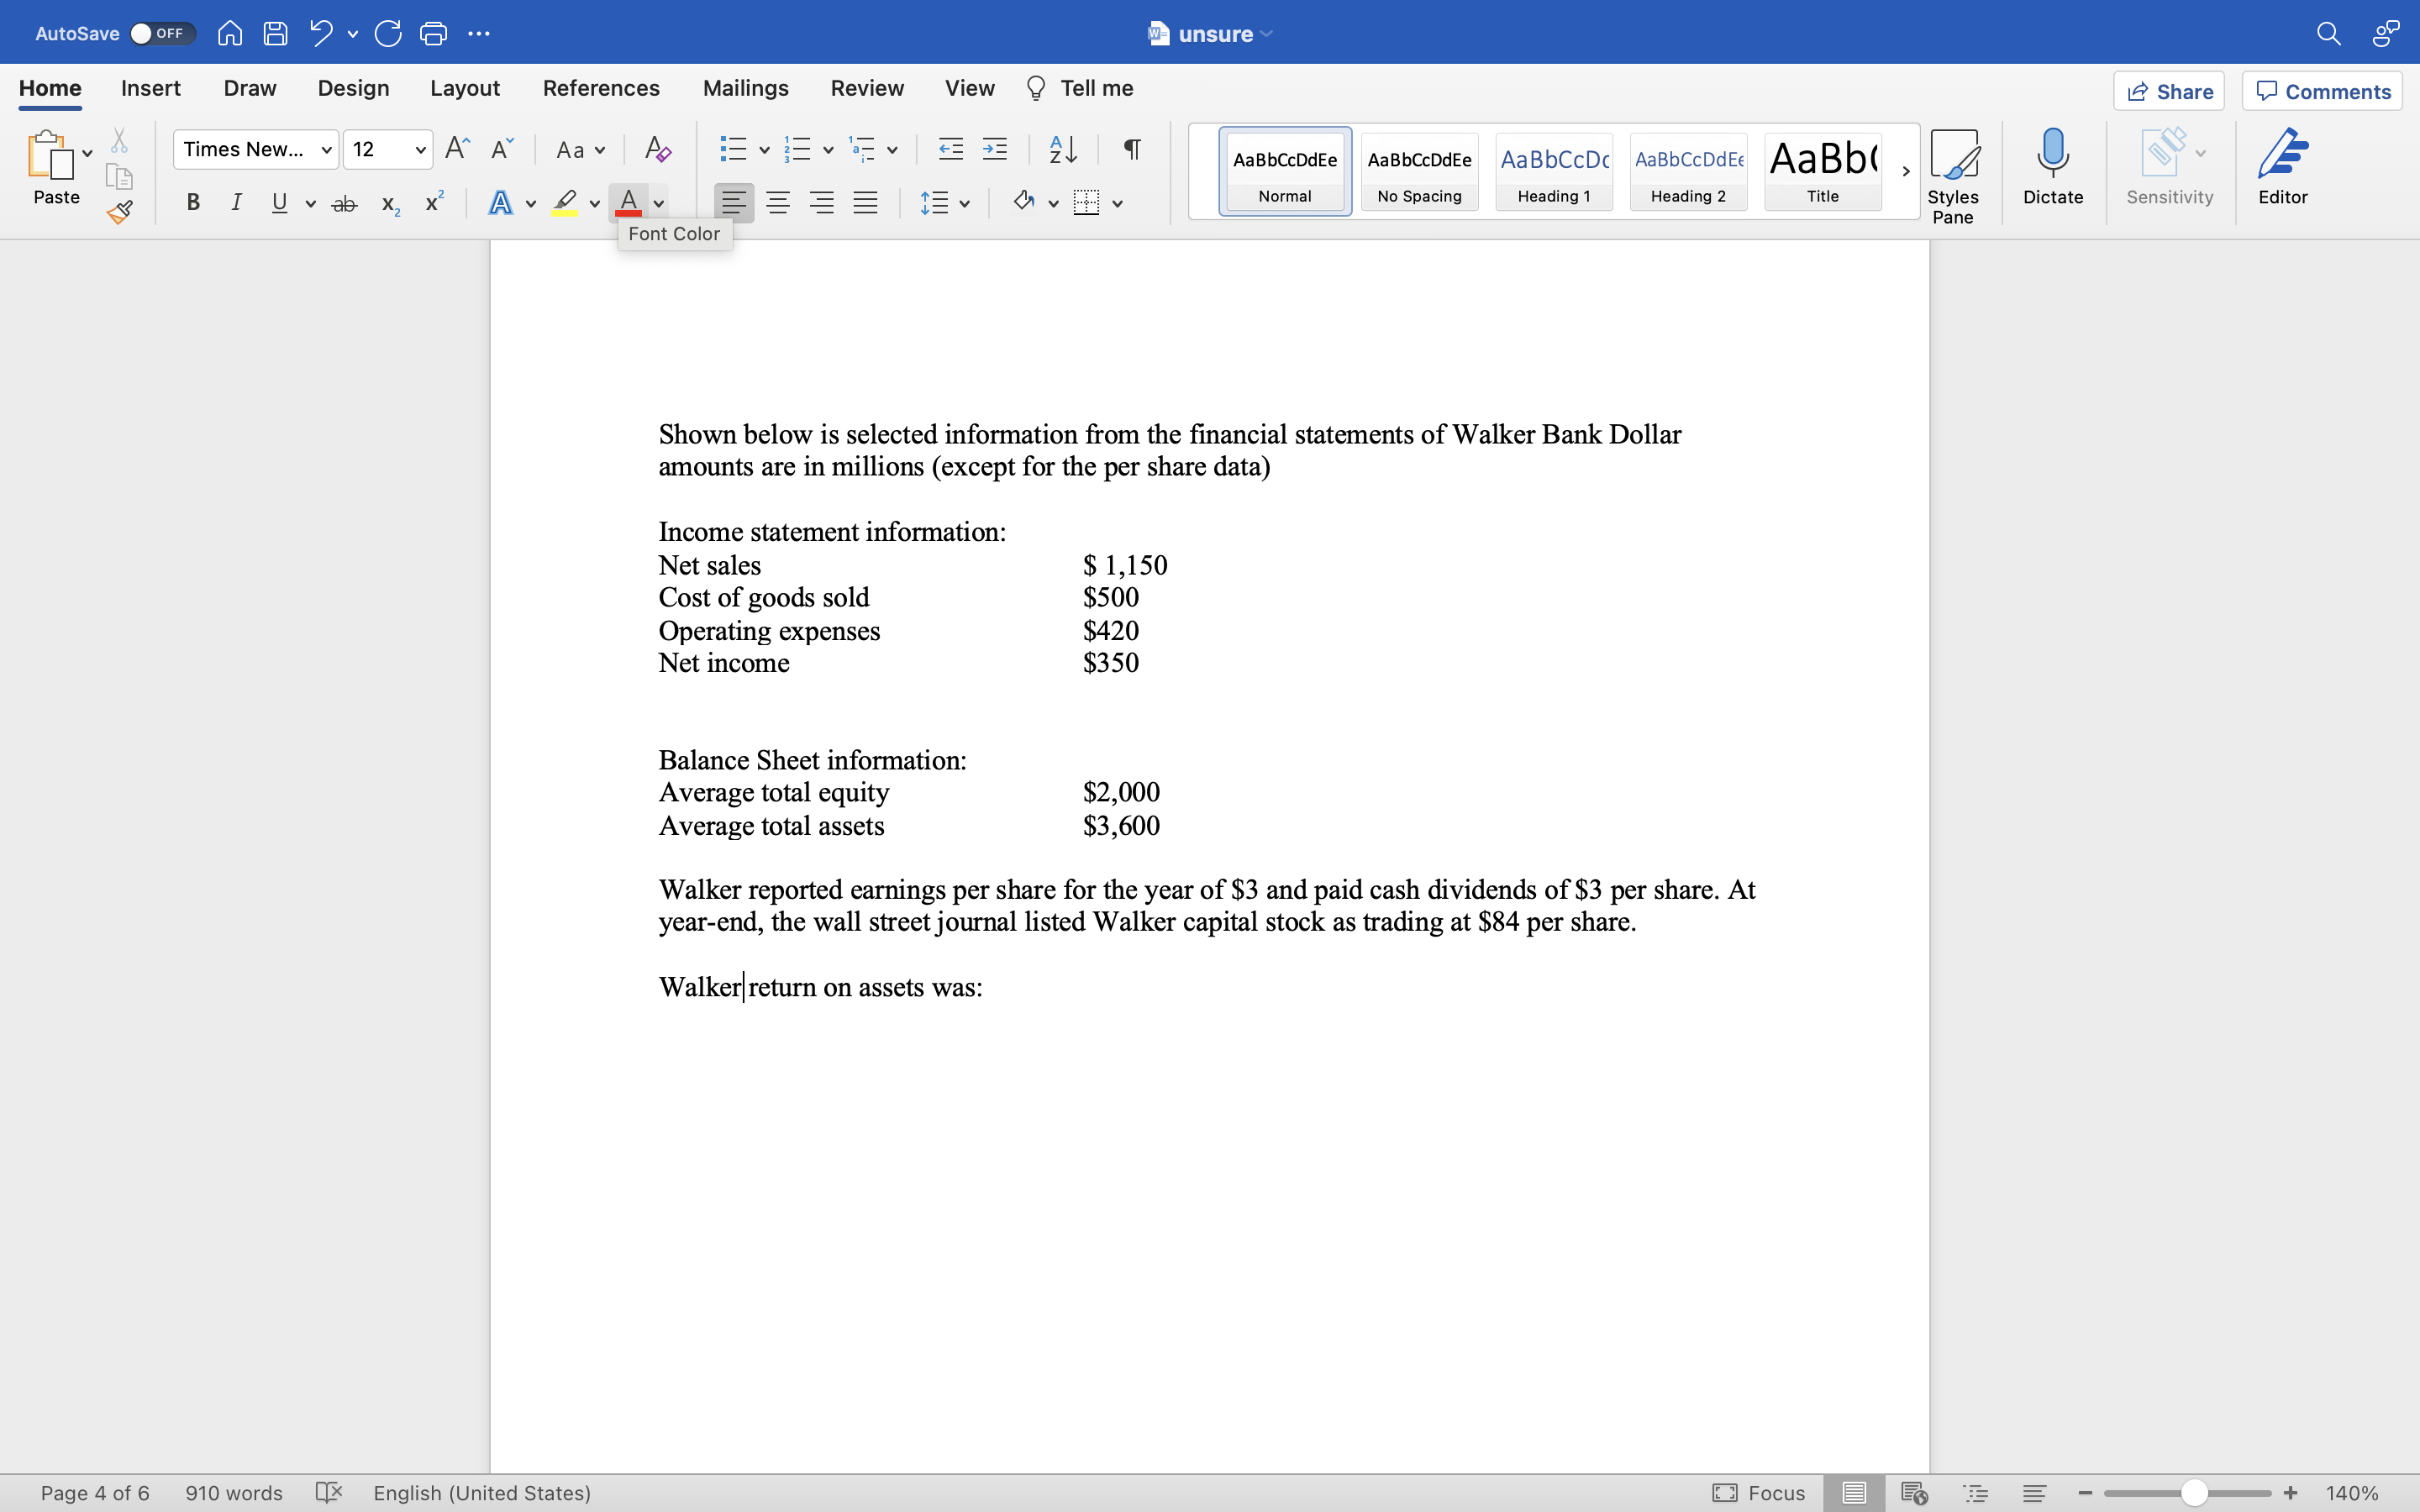Screen dimensions: 2420x1512
Task: Switch to the Review tab
Action: coord(866,88)
